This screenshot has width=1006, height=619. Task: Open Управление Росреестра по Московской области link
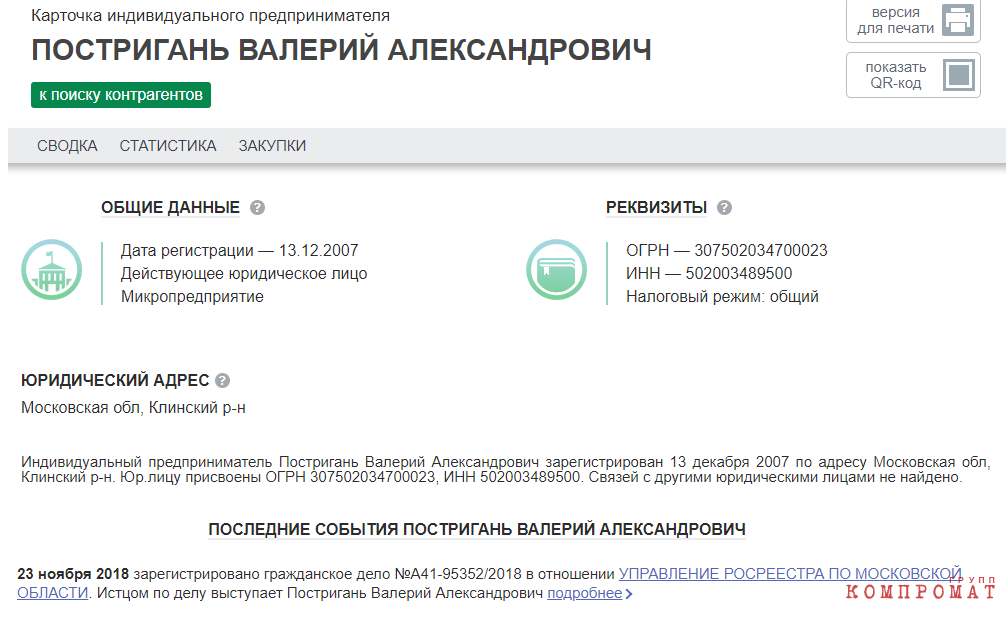(790, 573)
